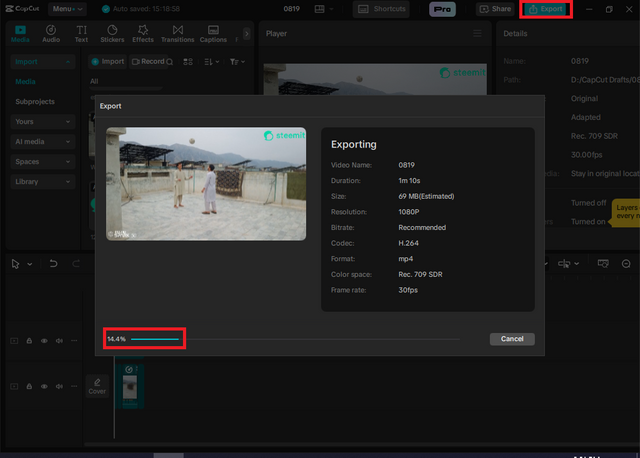Image resolution: width=640 pixels, height=458 pixels.
Task: Click the export preview thumbnail
Action: (206, 184)
